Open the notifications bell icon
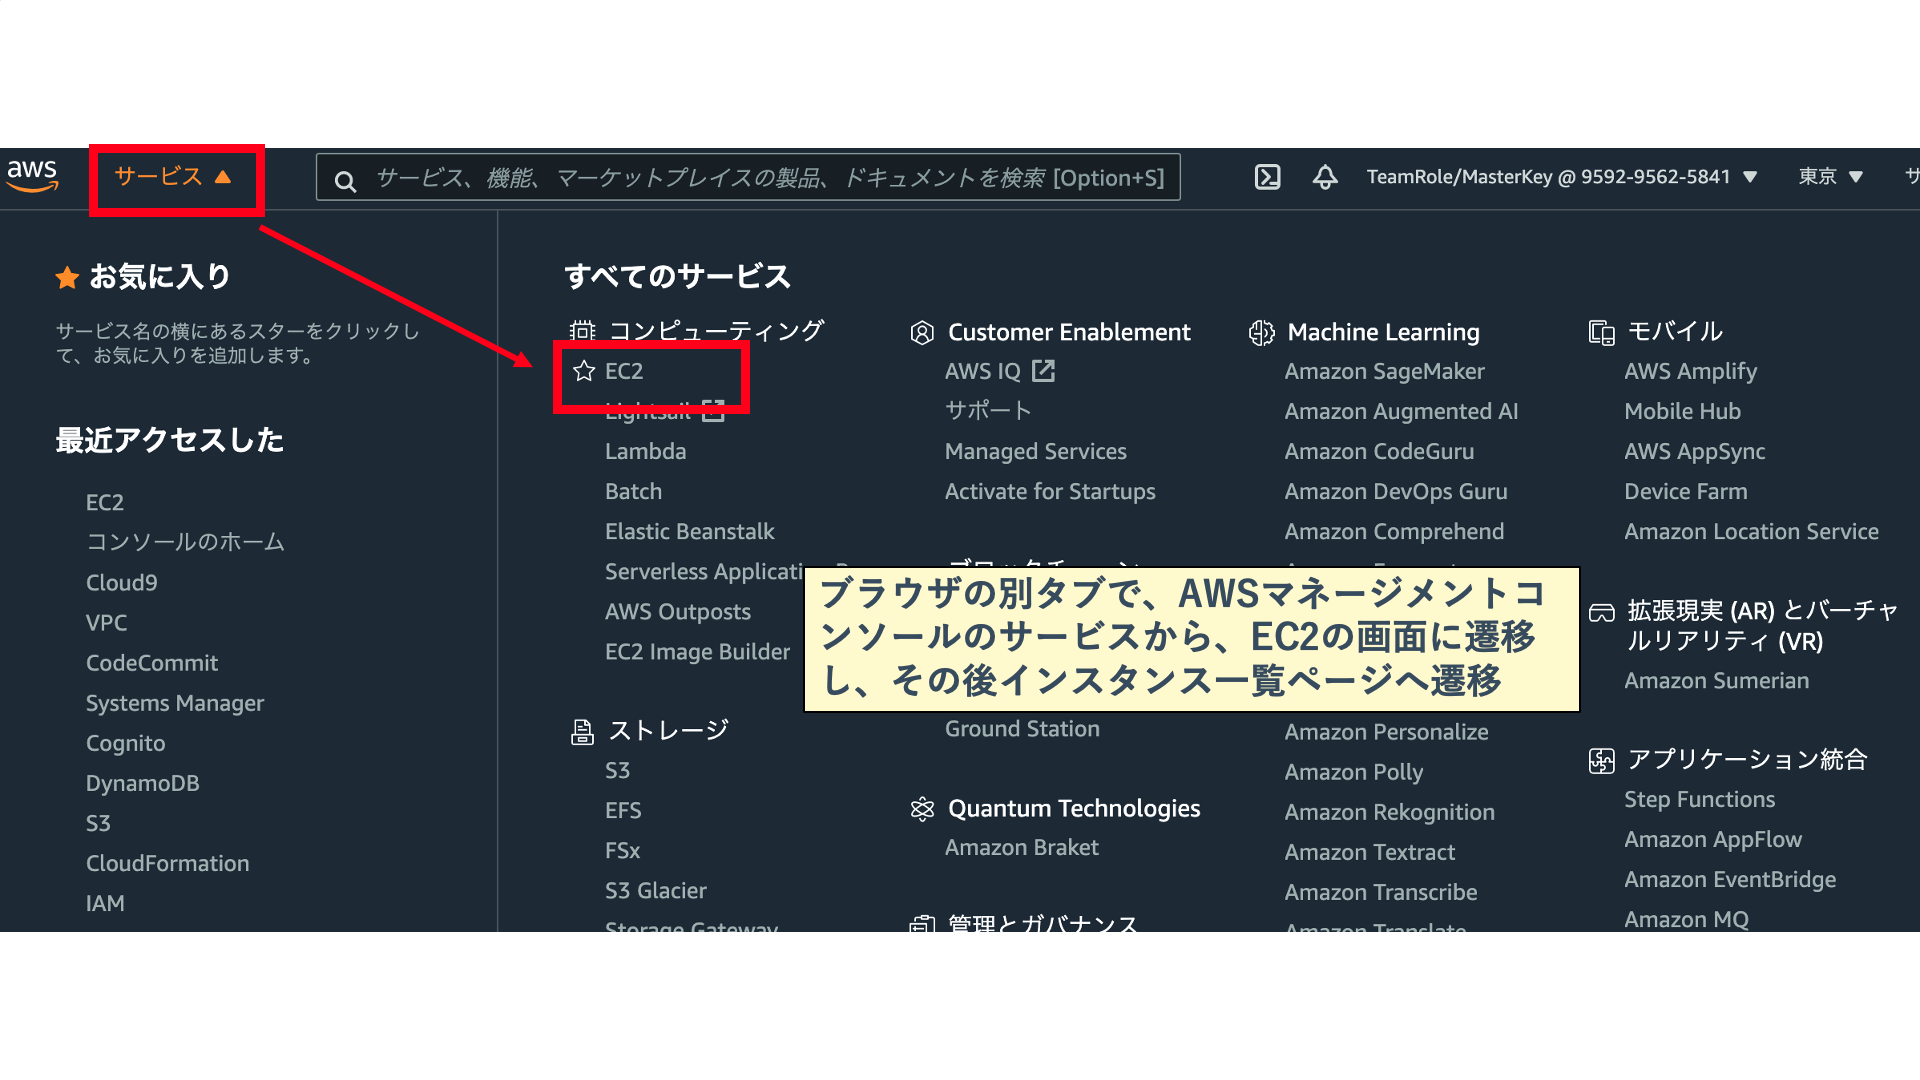Viewport: 1920px width, 1080px height. tap(1325, 177)
